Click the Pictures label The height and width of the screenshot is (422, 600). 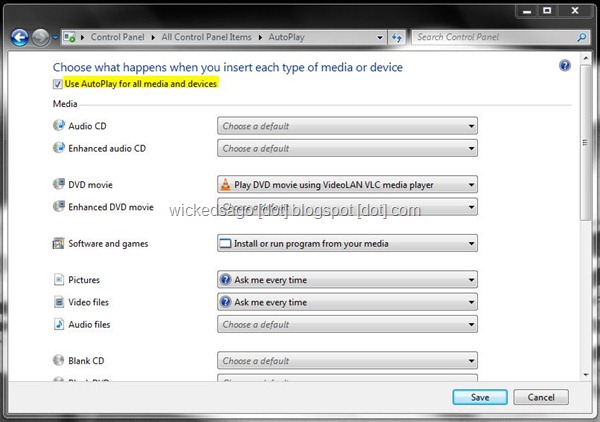coord(84,280)
